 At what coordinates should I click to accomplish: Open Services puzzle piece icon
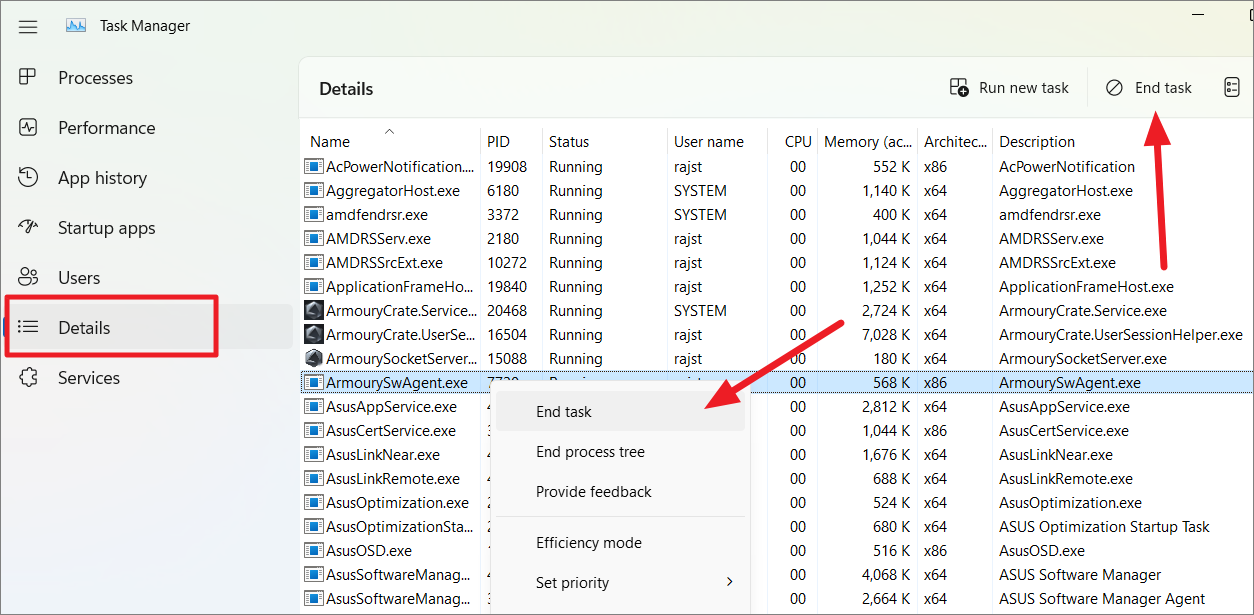tap(28, 378)
